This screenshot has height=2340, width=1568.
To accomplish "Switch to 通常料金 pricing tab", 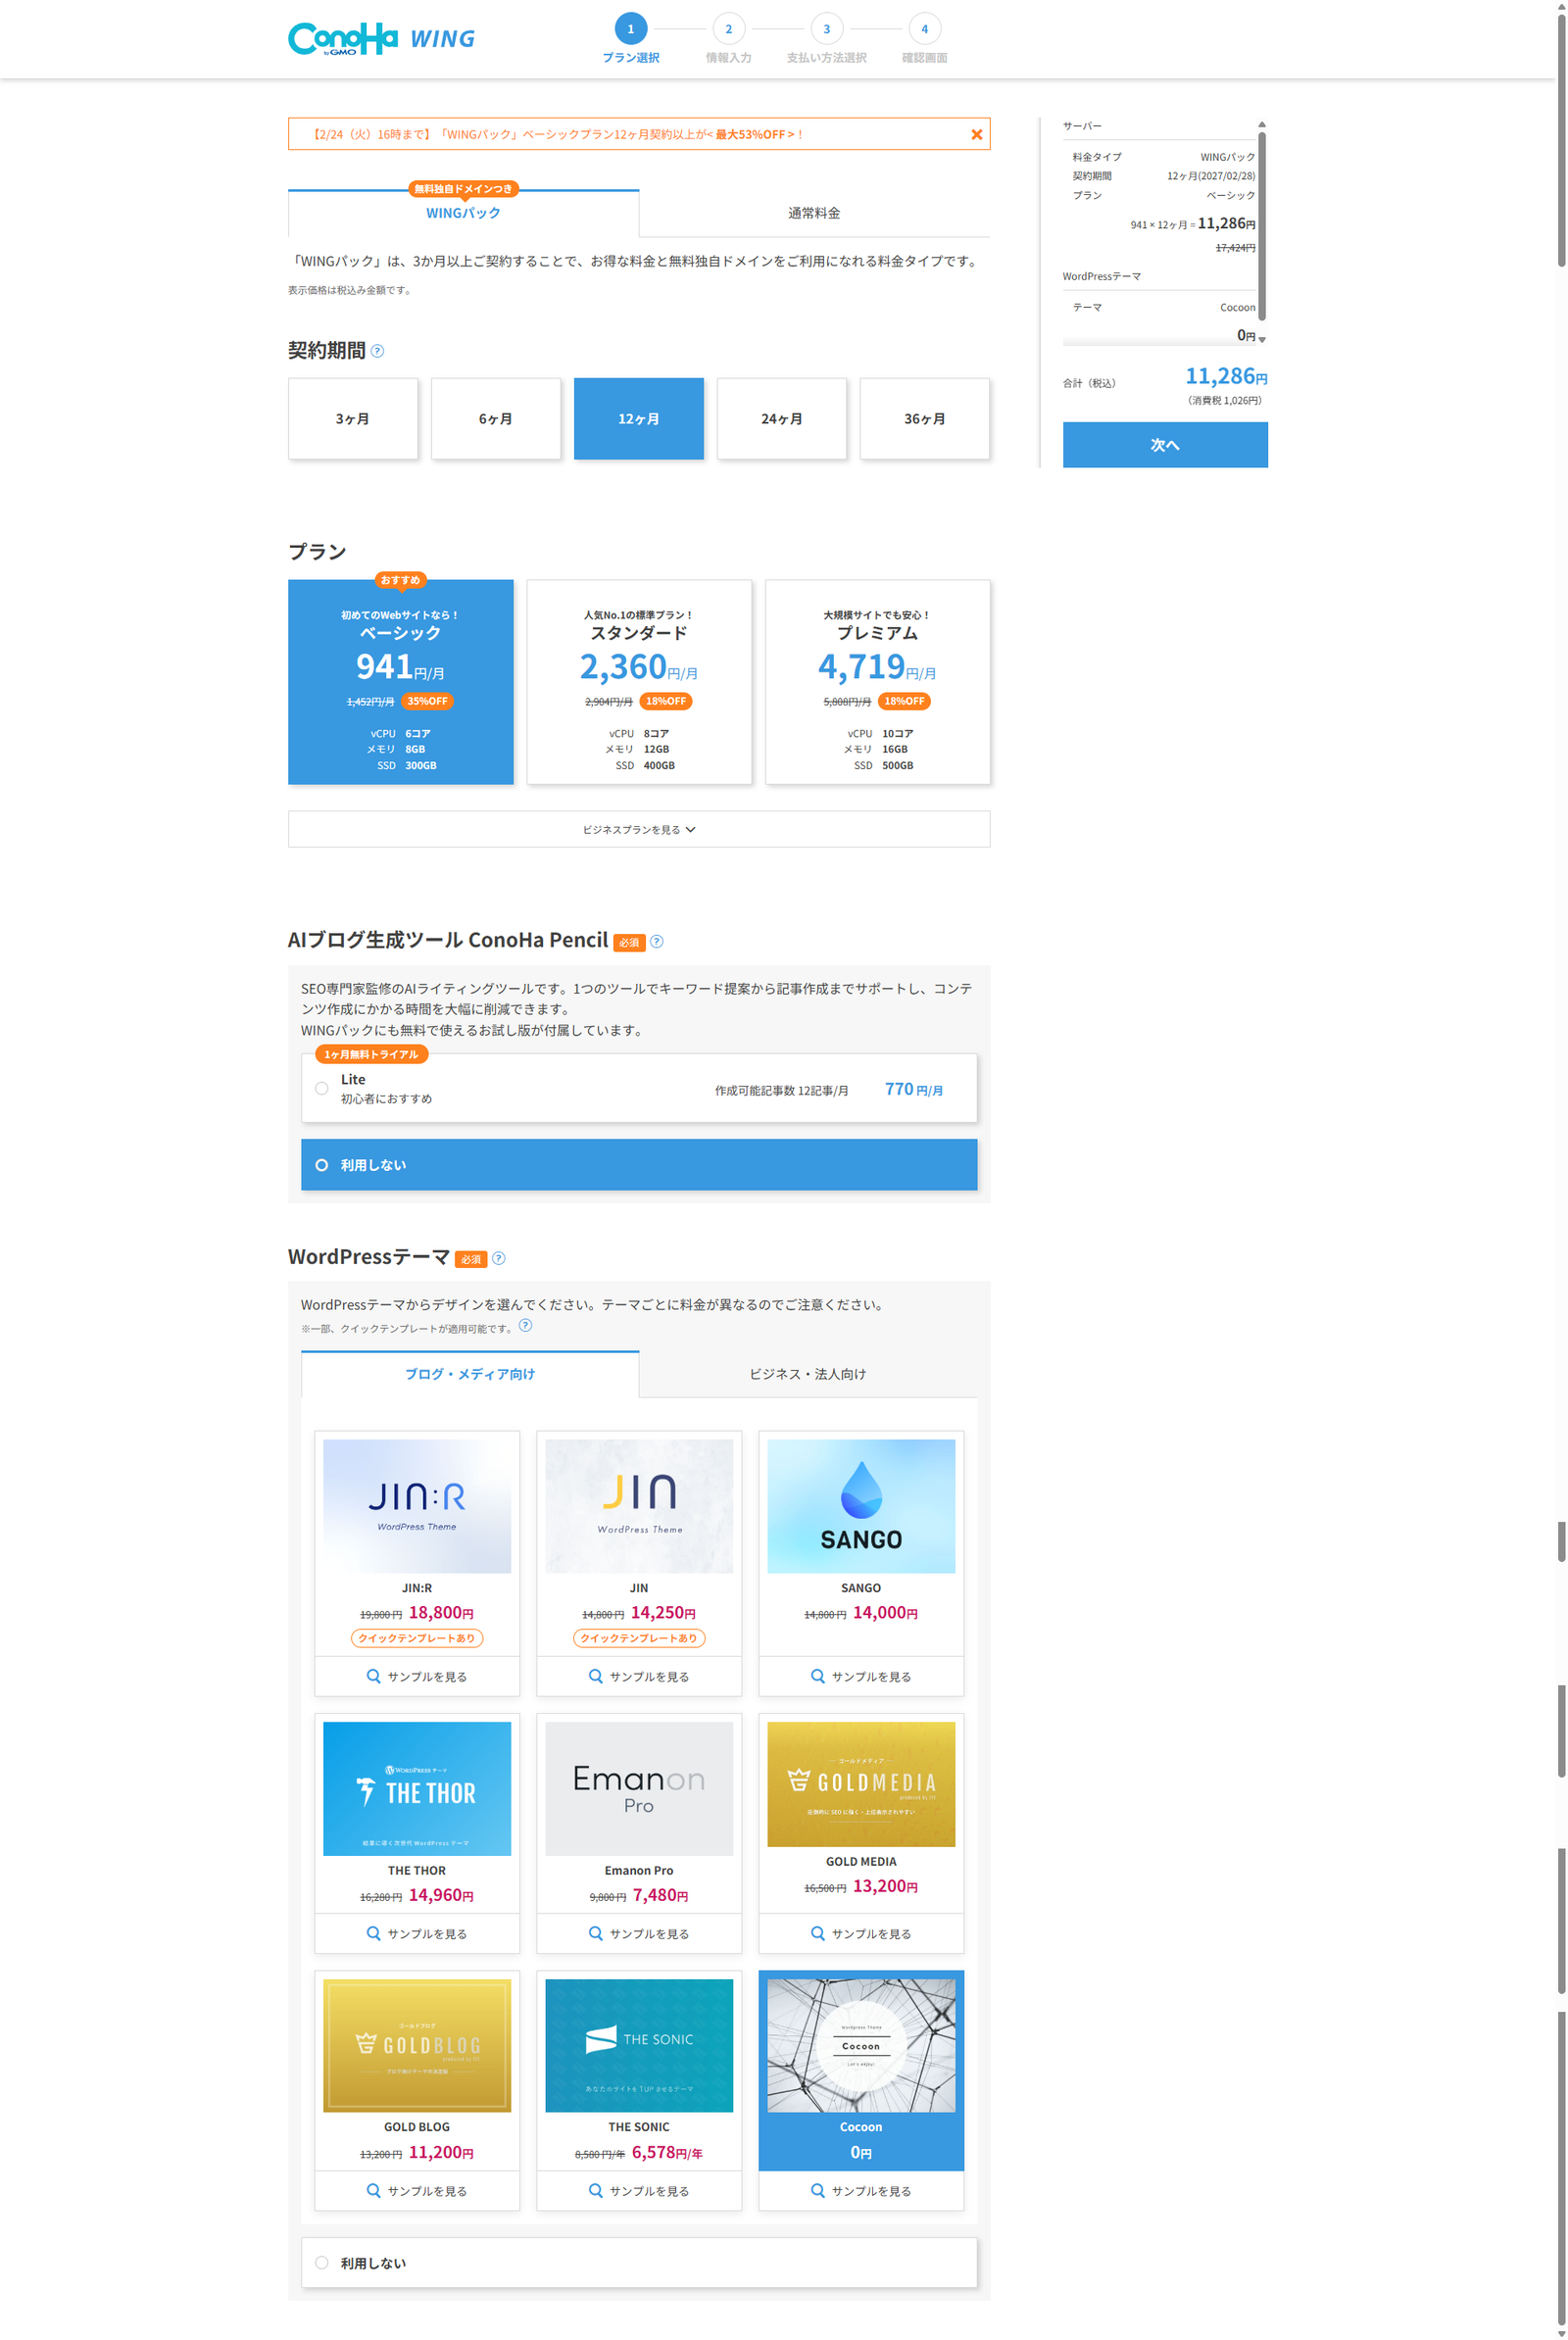I will pyautogui.click(x=815, y=213).
